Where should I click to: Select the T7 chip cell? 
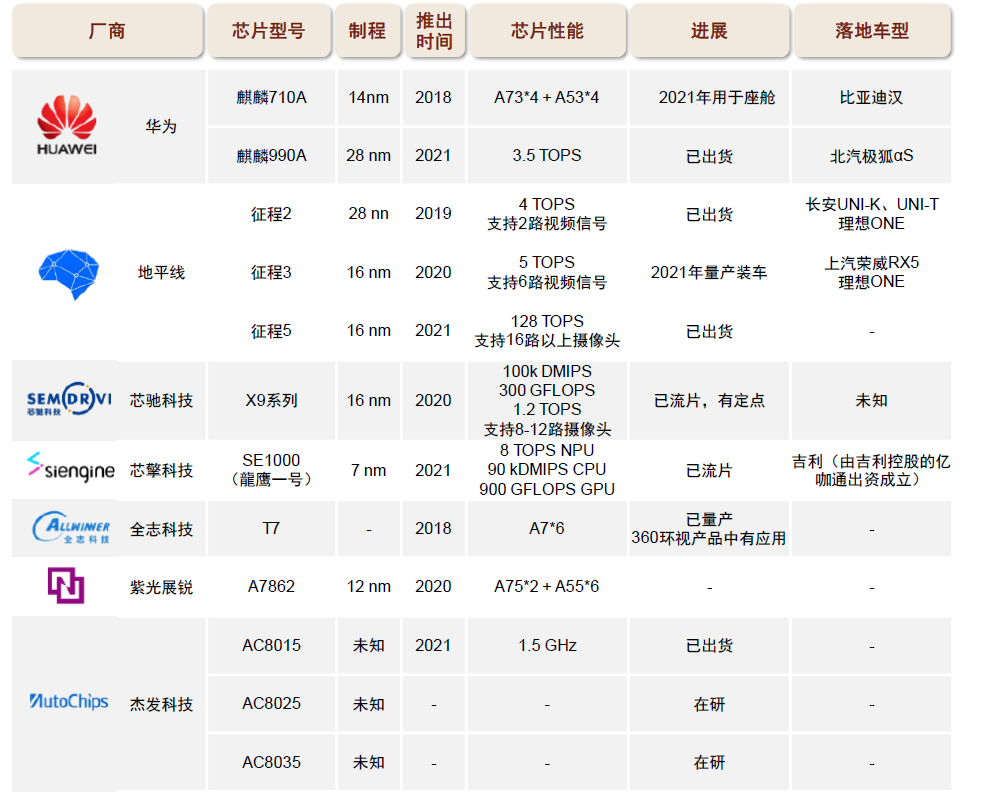(271, 528)
